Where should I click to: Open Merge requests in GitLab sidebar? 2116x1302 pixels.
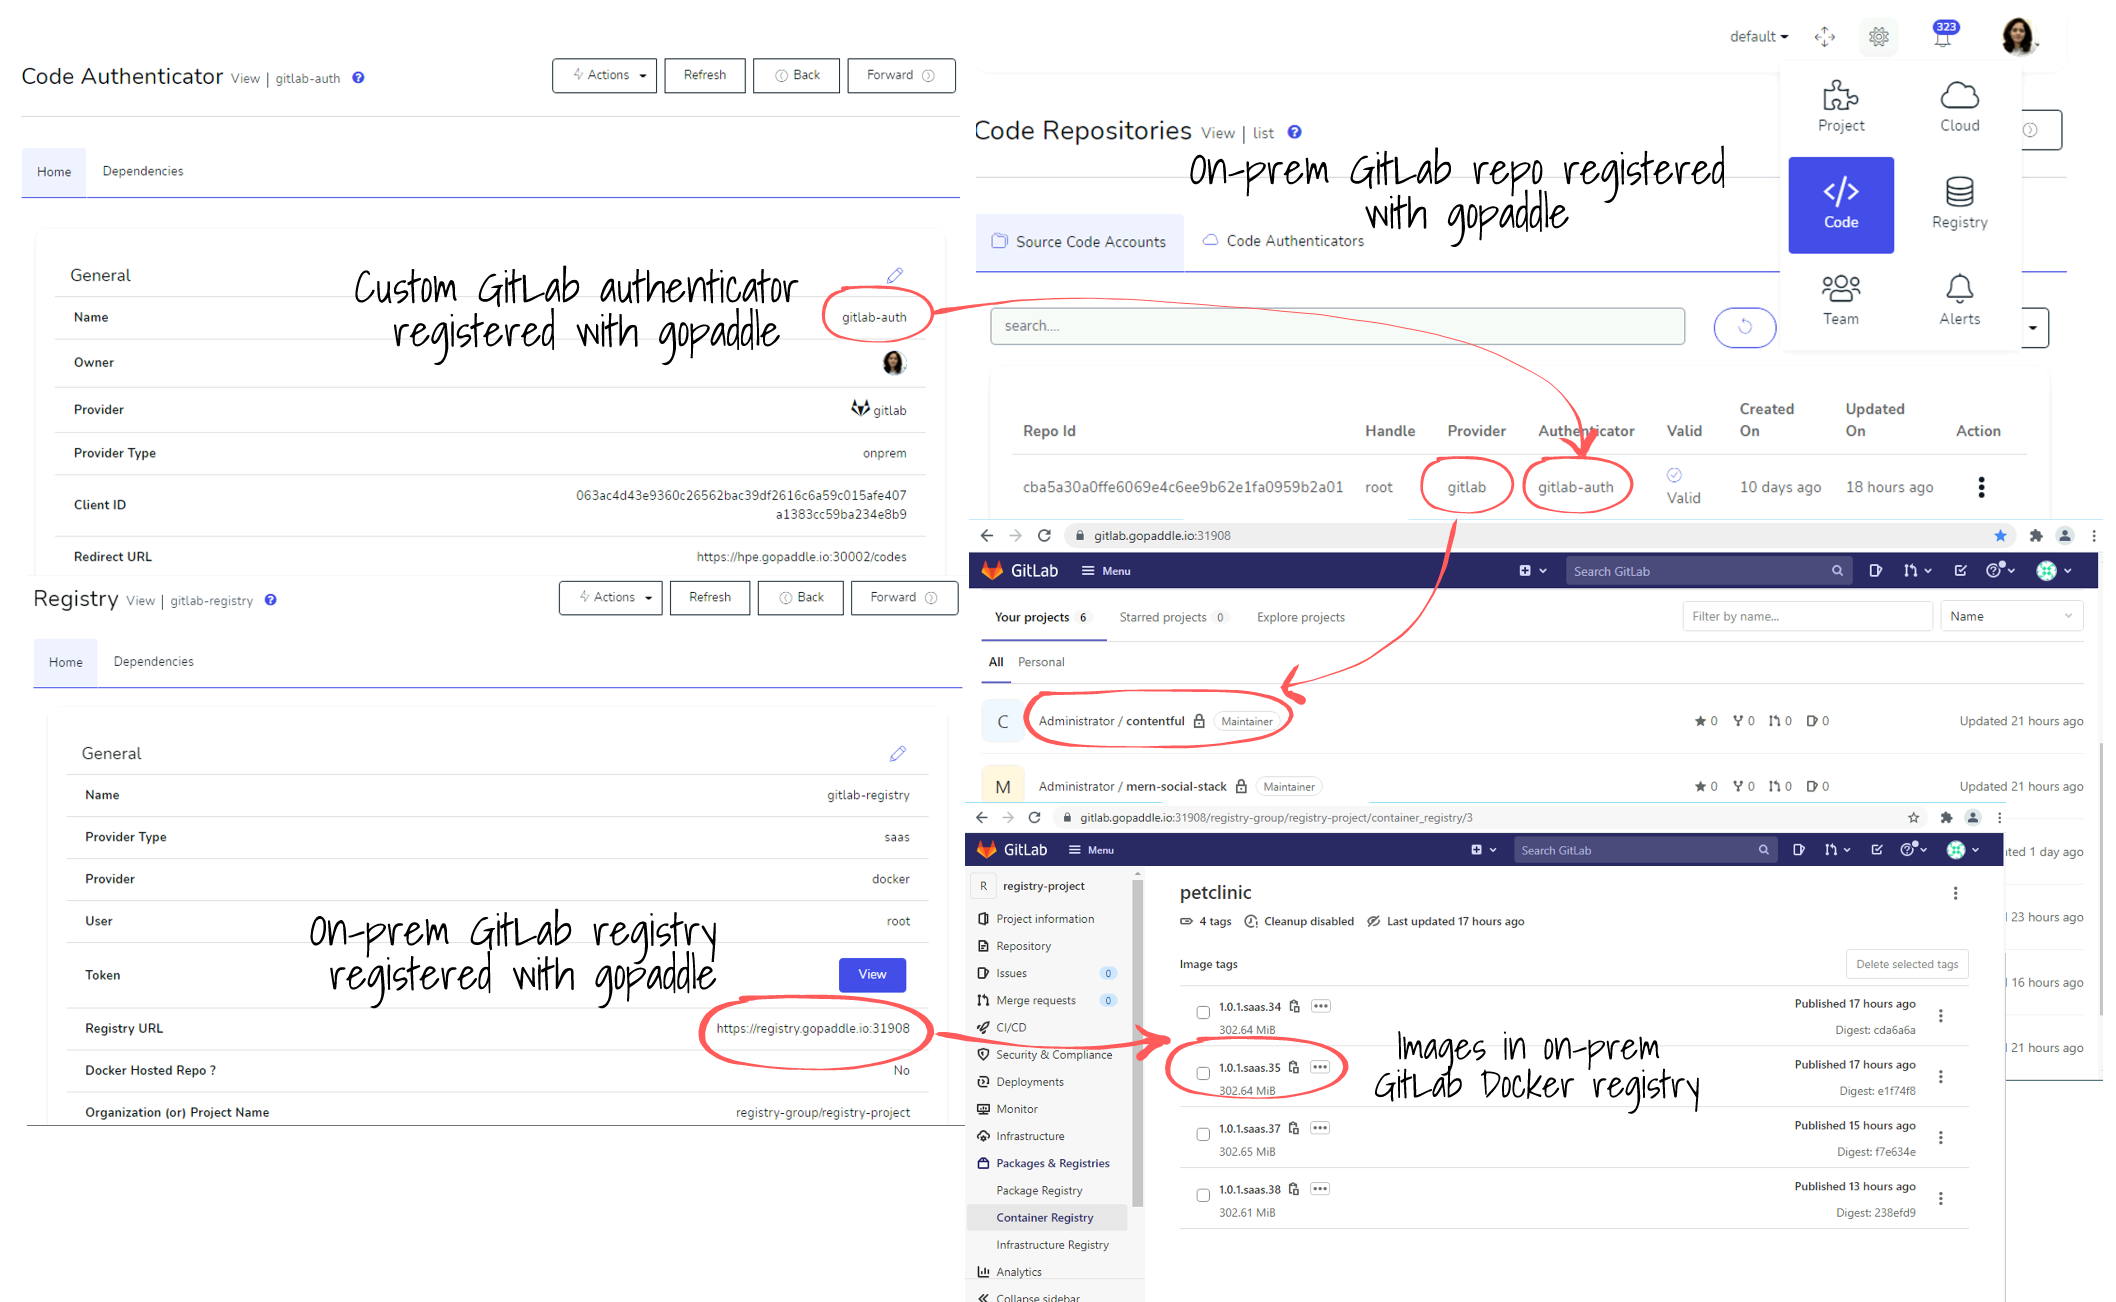[x=1035, y=1000]
